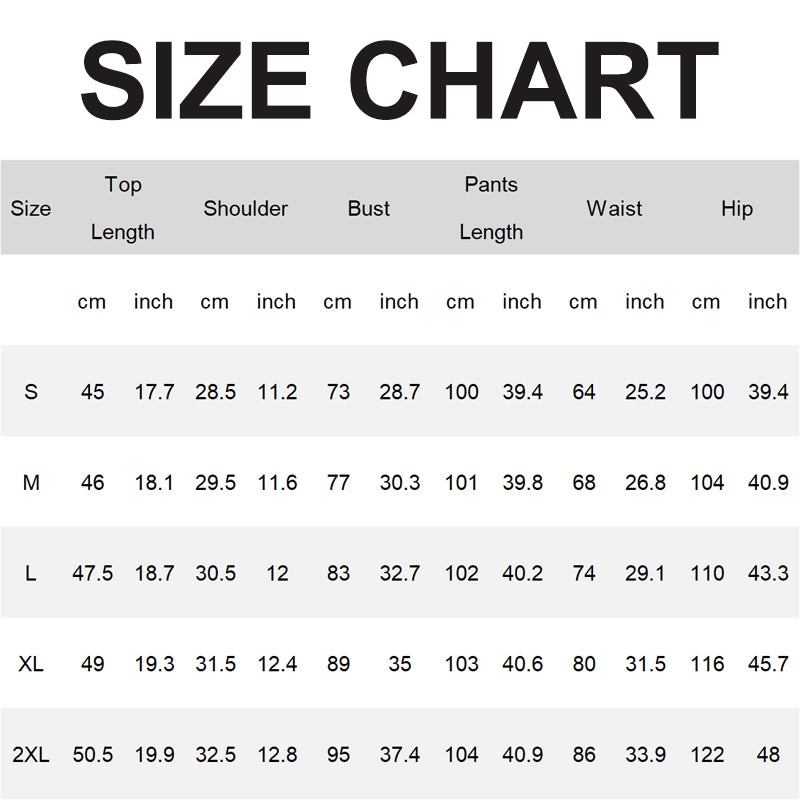Click the Size header cell
Viewport: 800px width, 800px height.
coord(31,209)
